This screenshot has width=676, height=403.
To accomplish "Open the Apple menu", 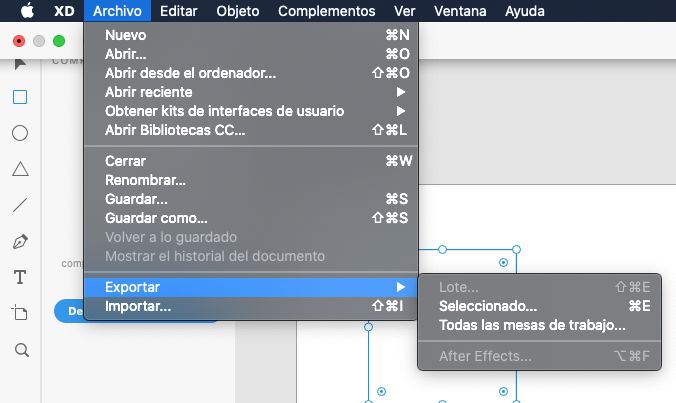I will [28, 11].
